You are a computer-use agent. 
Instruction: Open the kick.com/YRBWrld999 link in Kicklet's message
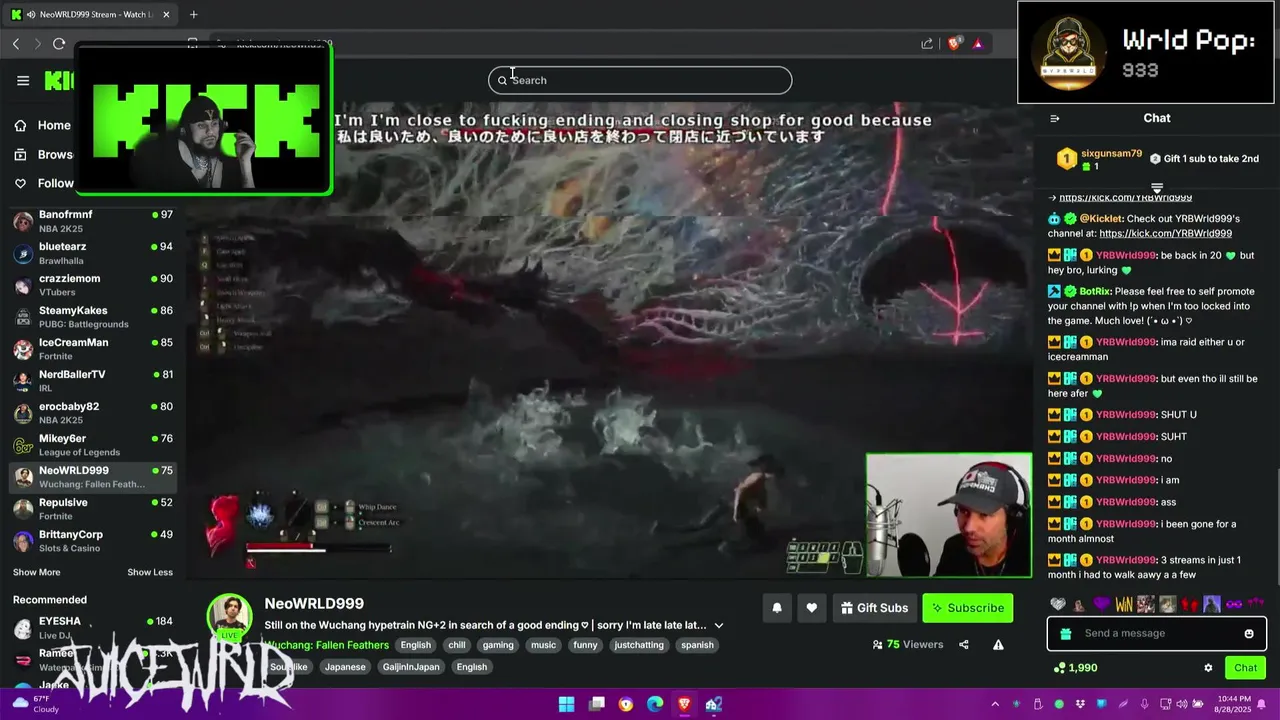1165,233
